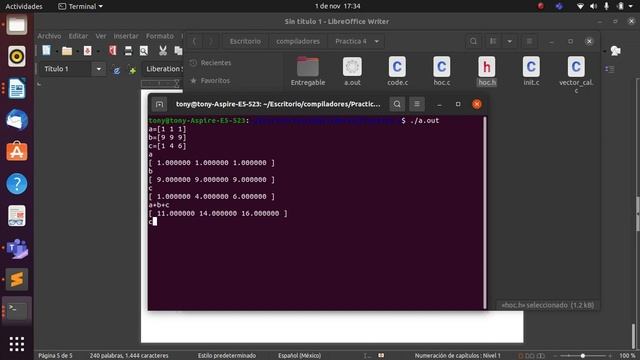Open the Formato menu

pos(160,36)
